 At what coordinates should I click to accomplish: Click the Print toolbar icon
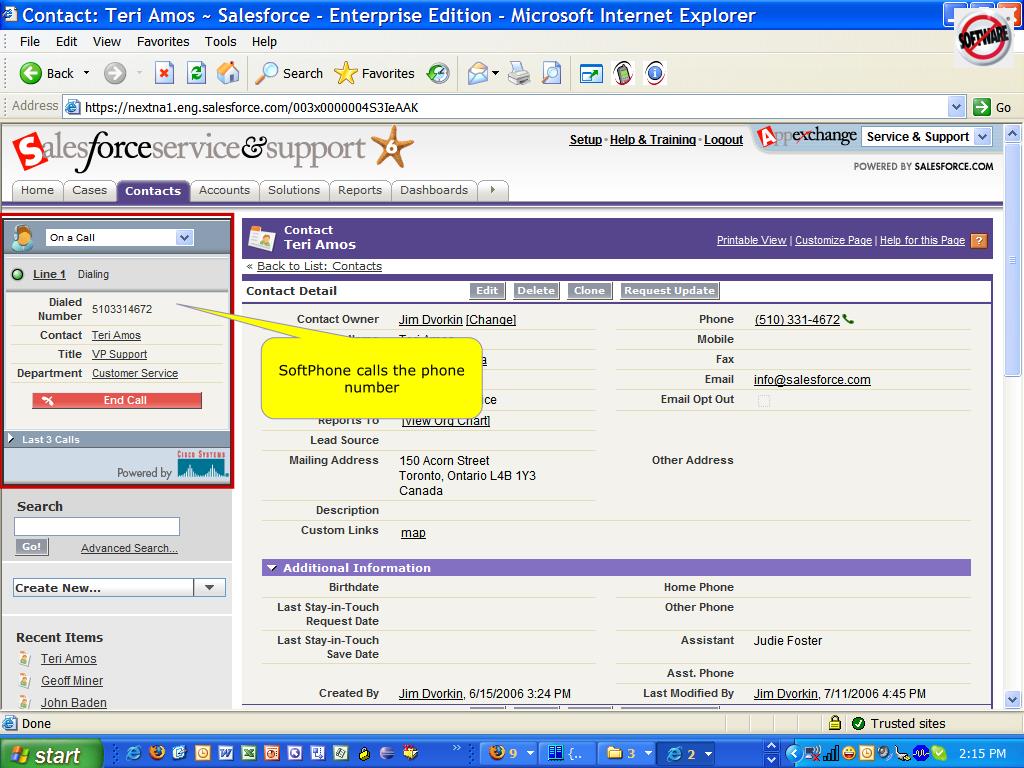coord(519,73)
